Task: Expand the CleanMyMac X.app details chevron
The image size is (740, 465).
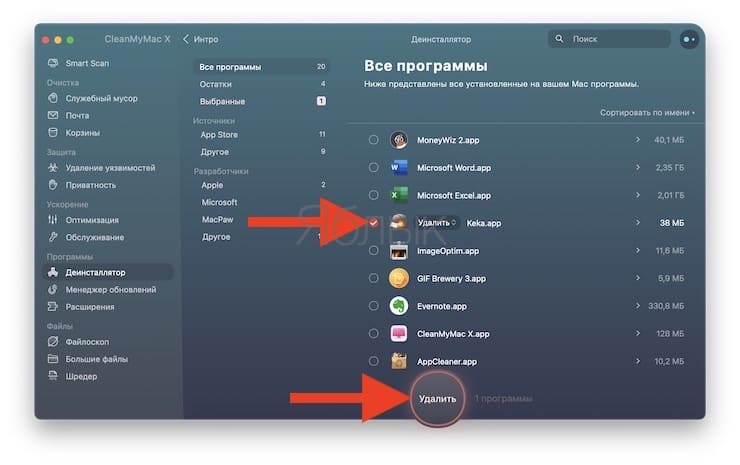Action: click(638, 333)
